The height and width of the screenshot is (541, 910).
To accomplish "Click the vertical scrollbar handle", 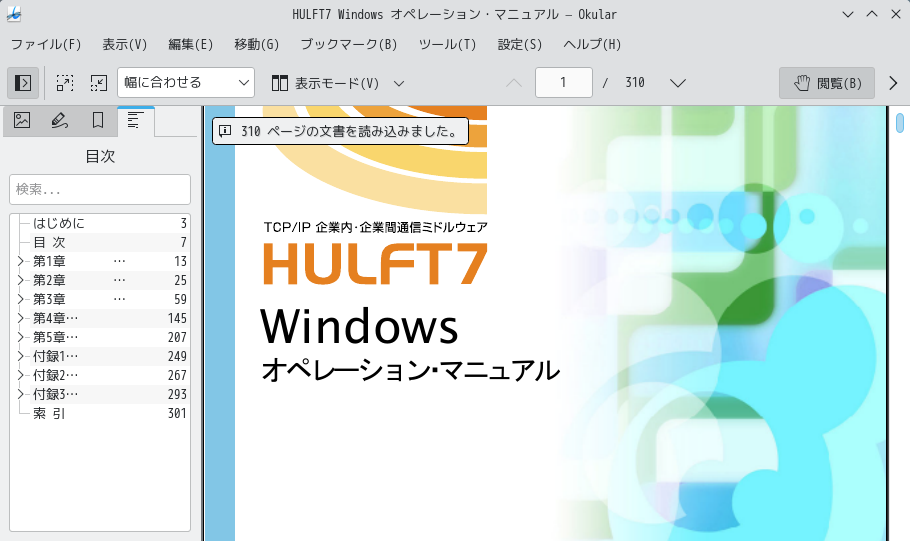I will click(900, 123).
